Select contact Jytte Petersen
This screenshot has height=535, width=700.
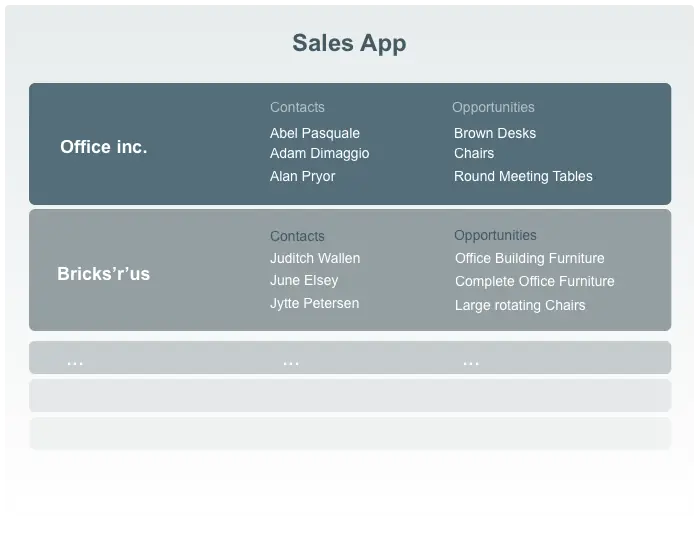pos(314,304)
